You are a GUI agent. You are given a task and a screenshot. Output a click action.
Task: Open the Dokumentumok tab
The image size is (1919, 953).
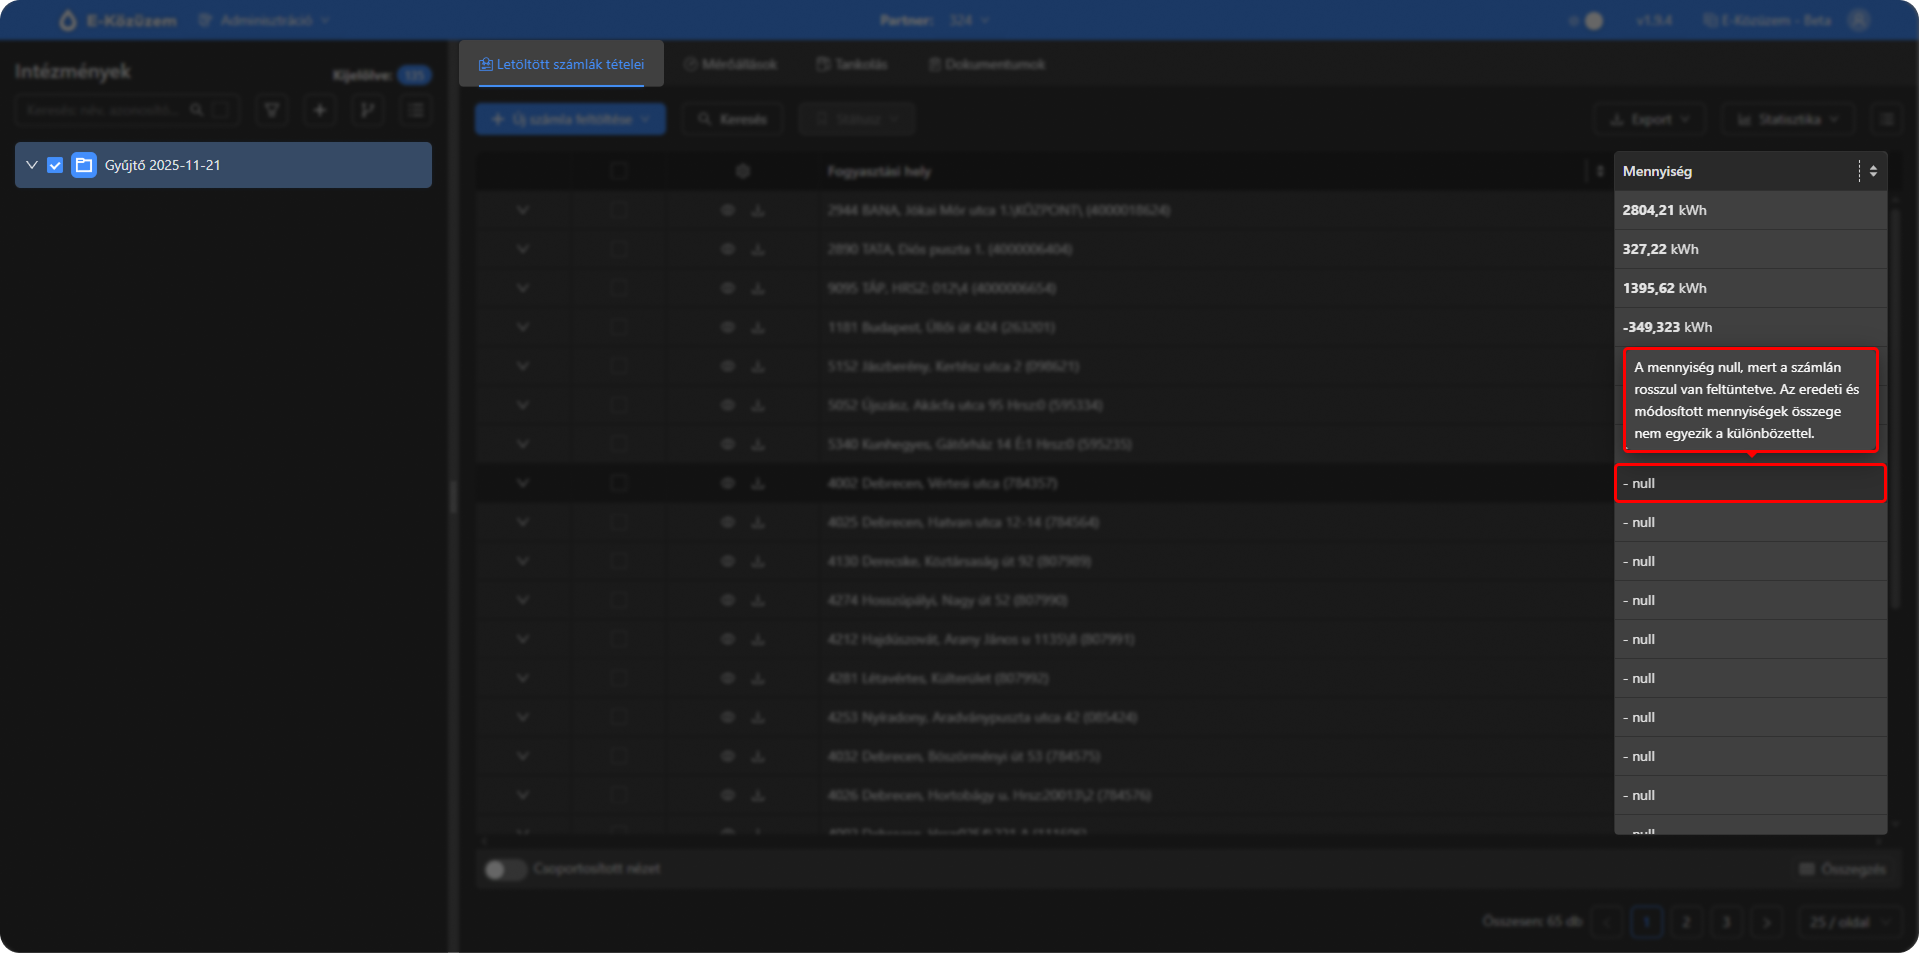click(986, 64)
